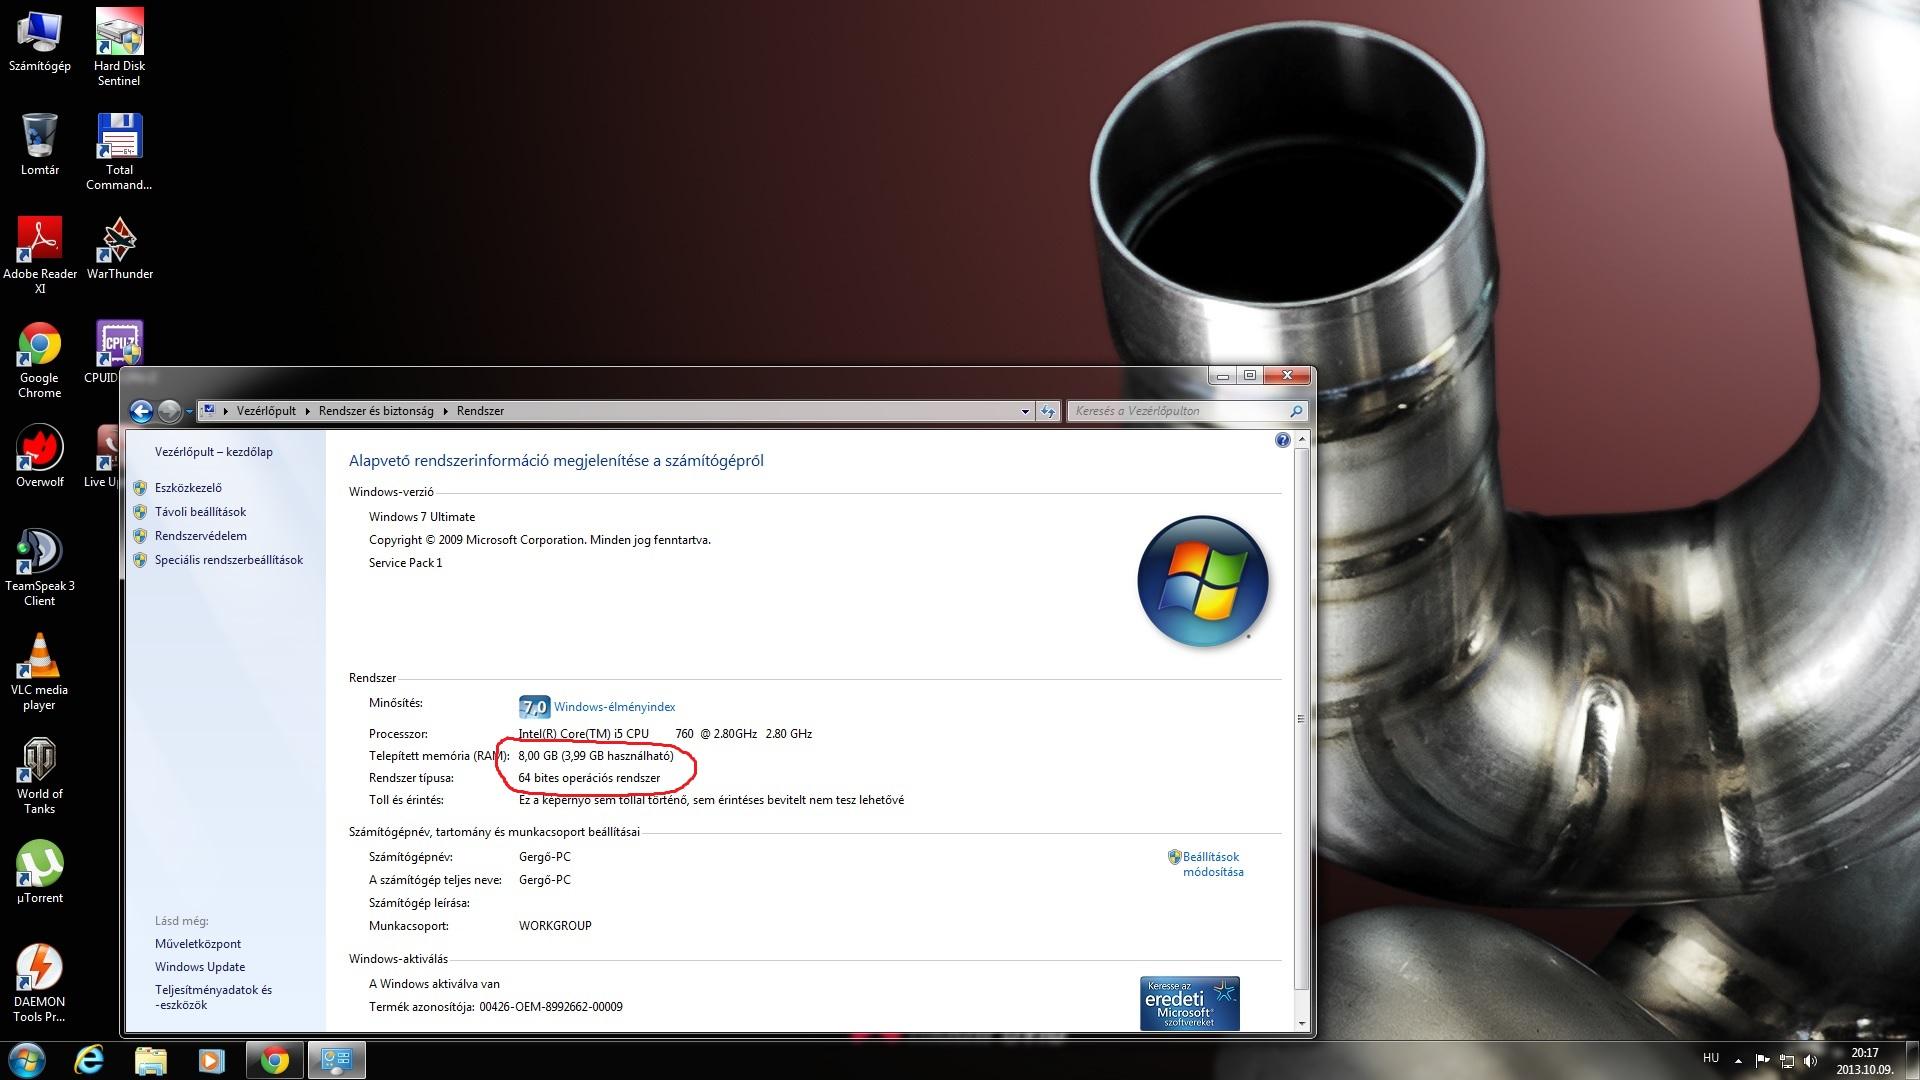Select the TeamSpeak 3 Client shortcut
1920x1080 pixels.
click(40, 567)
